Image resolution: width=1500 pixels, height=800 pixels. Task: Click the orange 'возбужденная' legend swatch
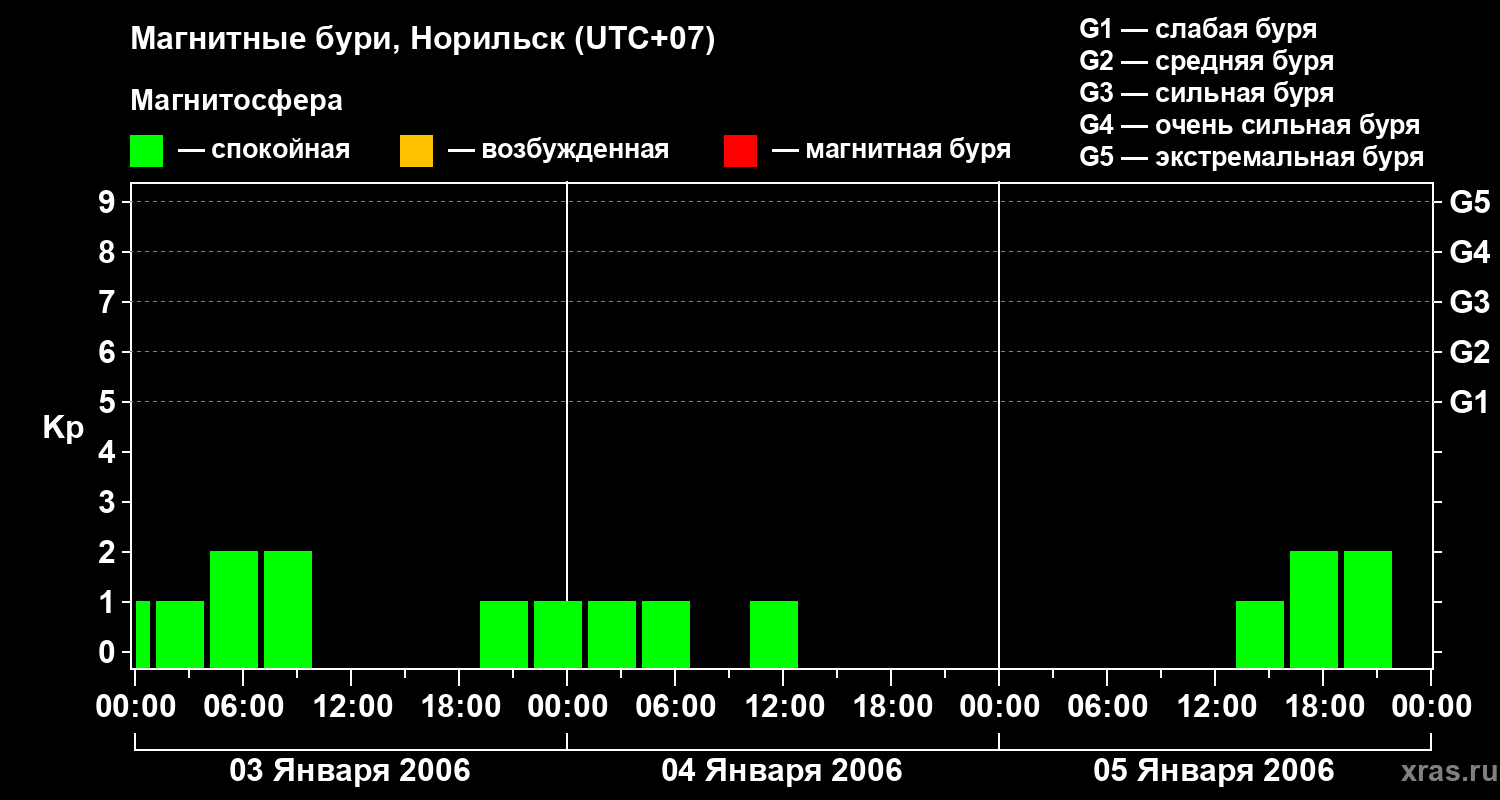point(416,150)
